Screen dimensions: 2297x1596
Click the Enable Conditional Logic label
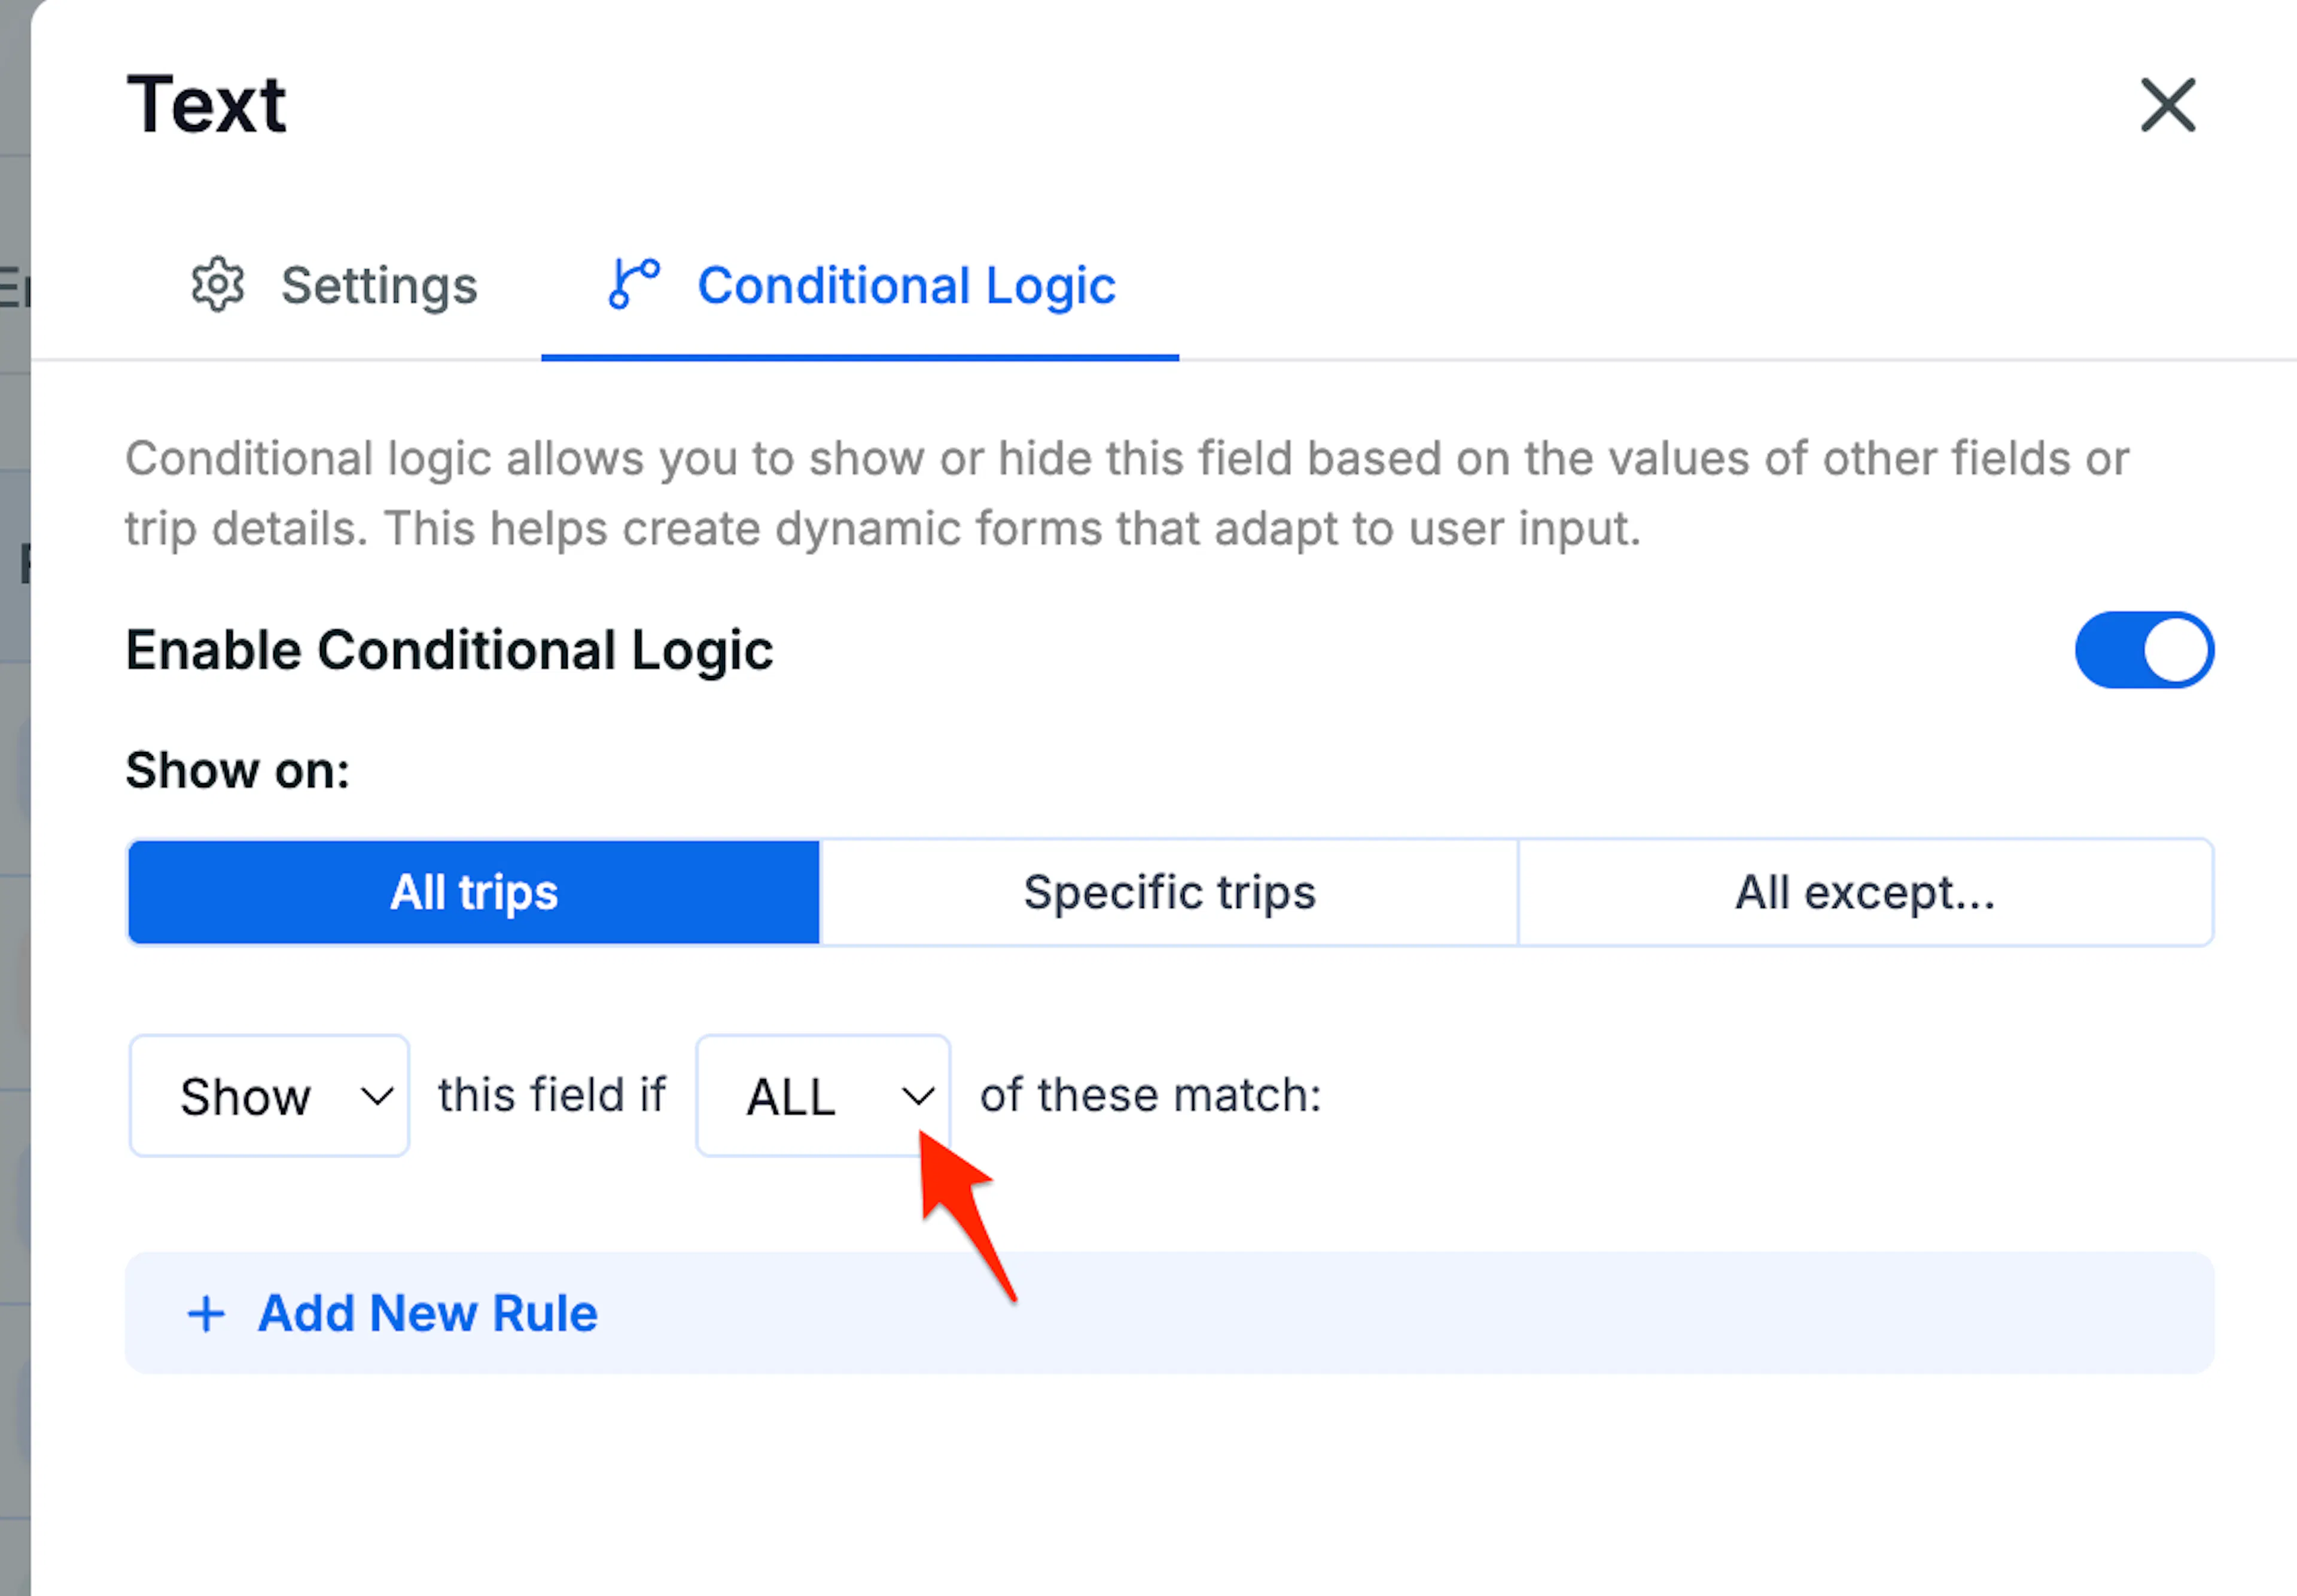click(x=449, y=651)
